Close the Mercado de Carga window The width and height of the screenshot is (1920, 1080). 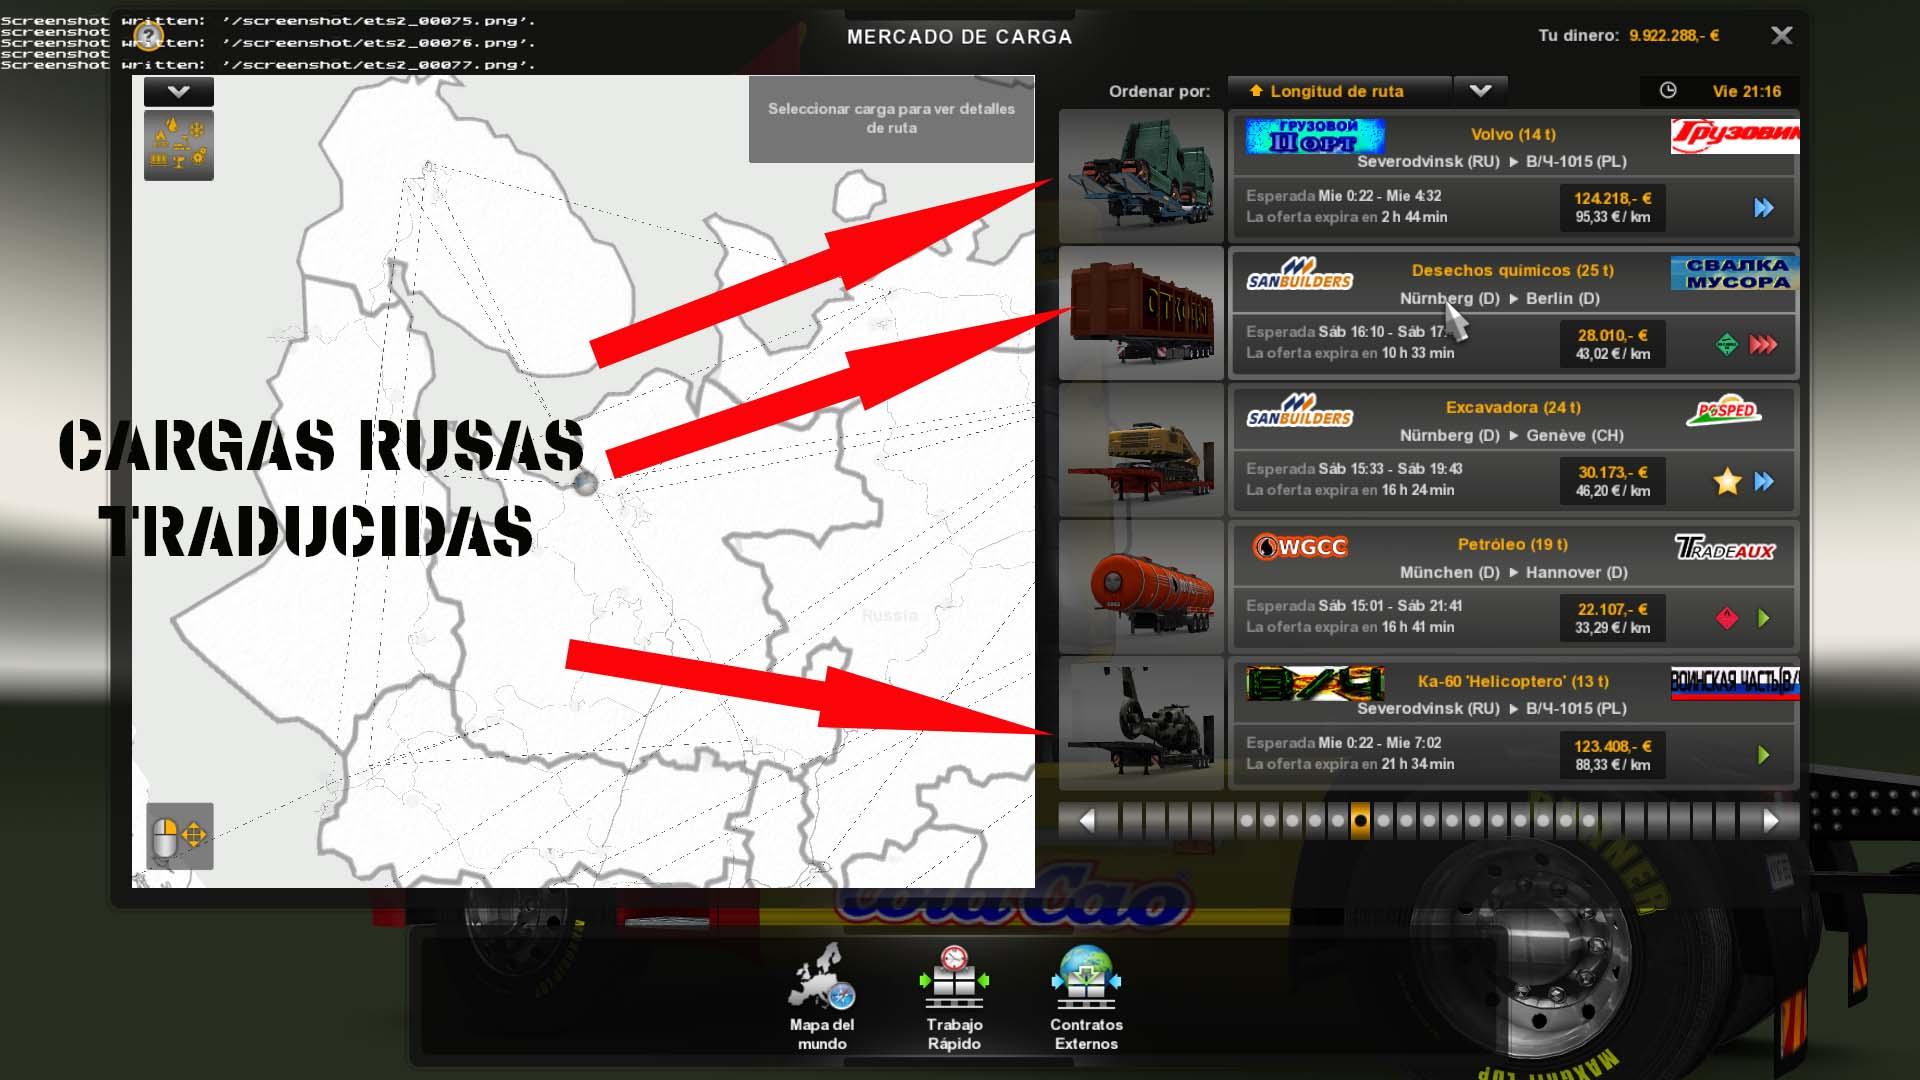[1781, 36]
